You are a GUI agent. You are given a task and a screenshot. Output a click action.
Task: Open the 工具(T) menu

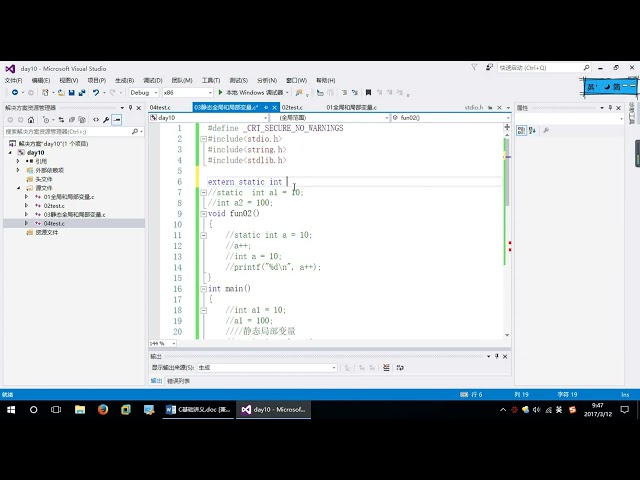[x=211, y=80]
